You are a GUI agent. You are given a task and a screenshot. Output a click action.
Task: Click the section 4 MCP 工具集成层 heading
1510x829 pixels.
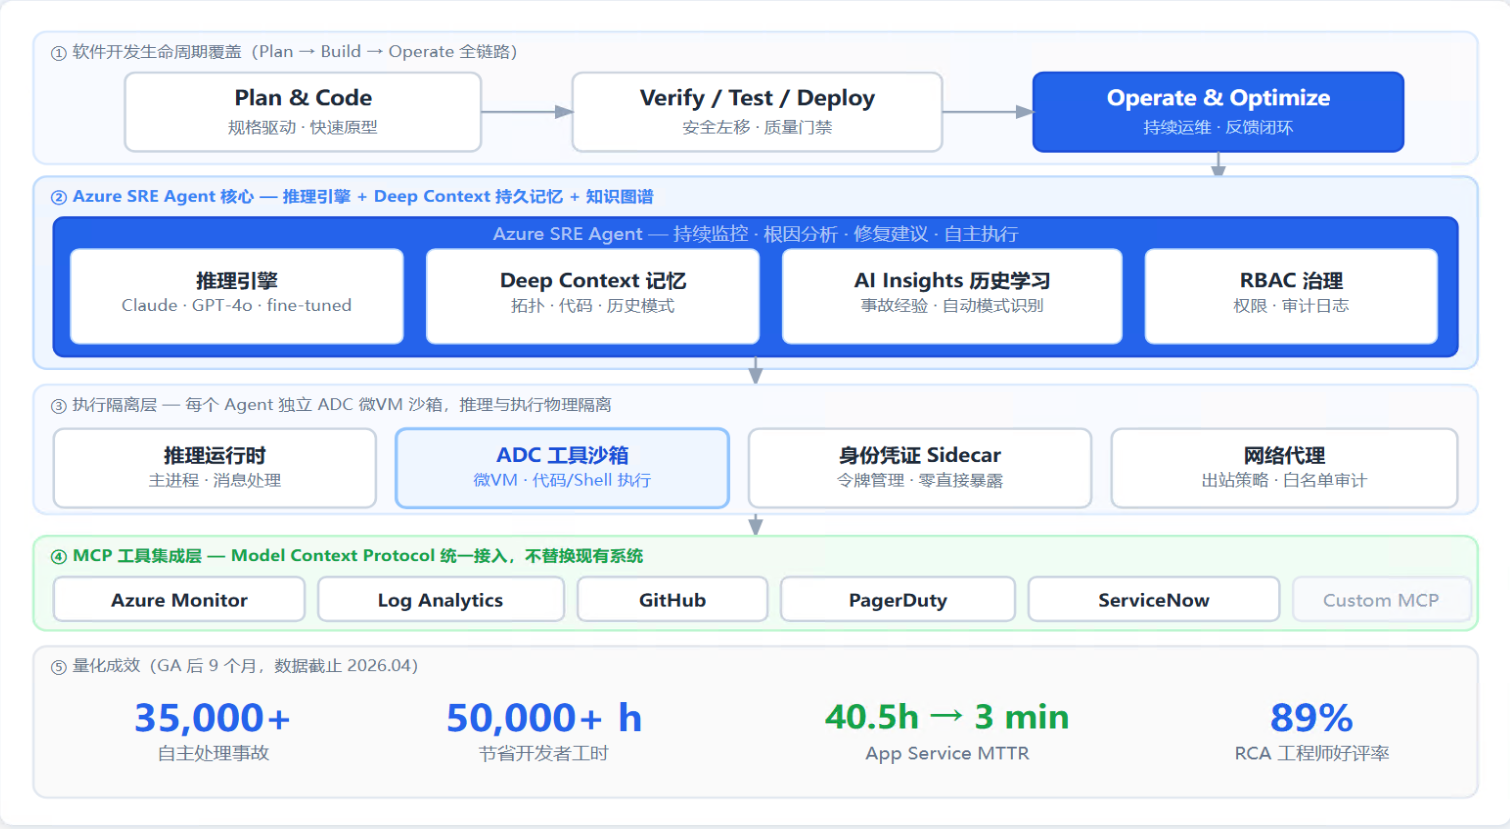(x=347, y=556)
